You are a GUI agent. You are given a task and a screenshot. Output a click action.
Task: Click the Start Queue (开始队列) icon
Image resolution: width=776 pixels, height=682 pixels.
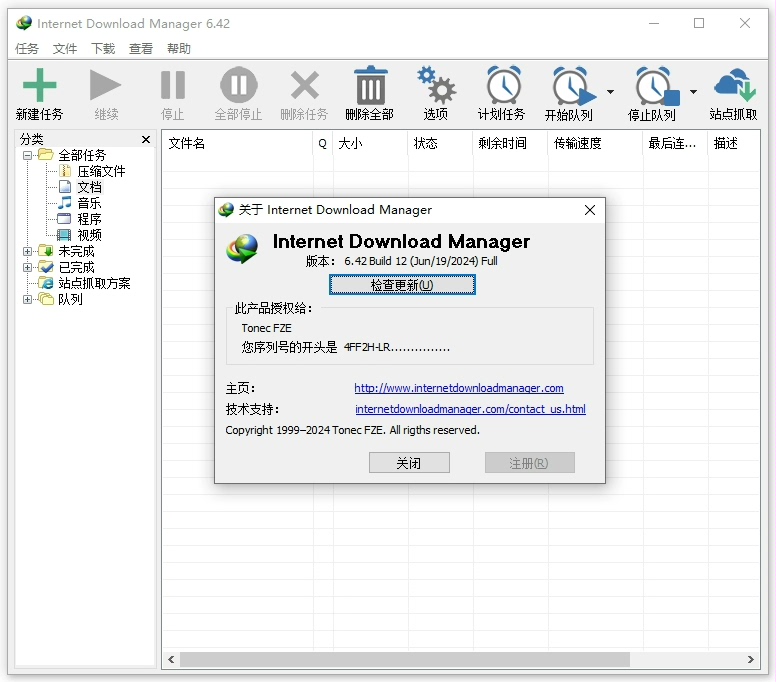[571, 87]
